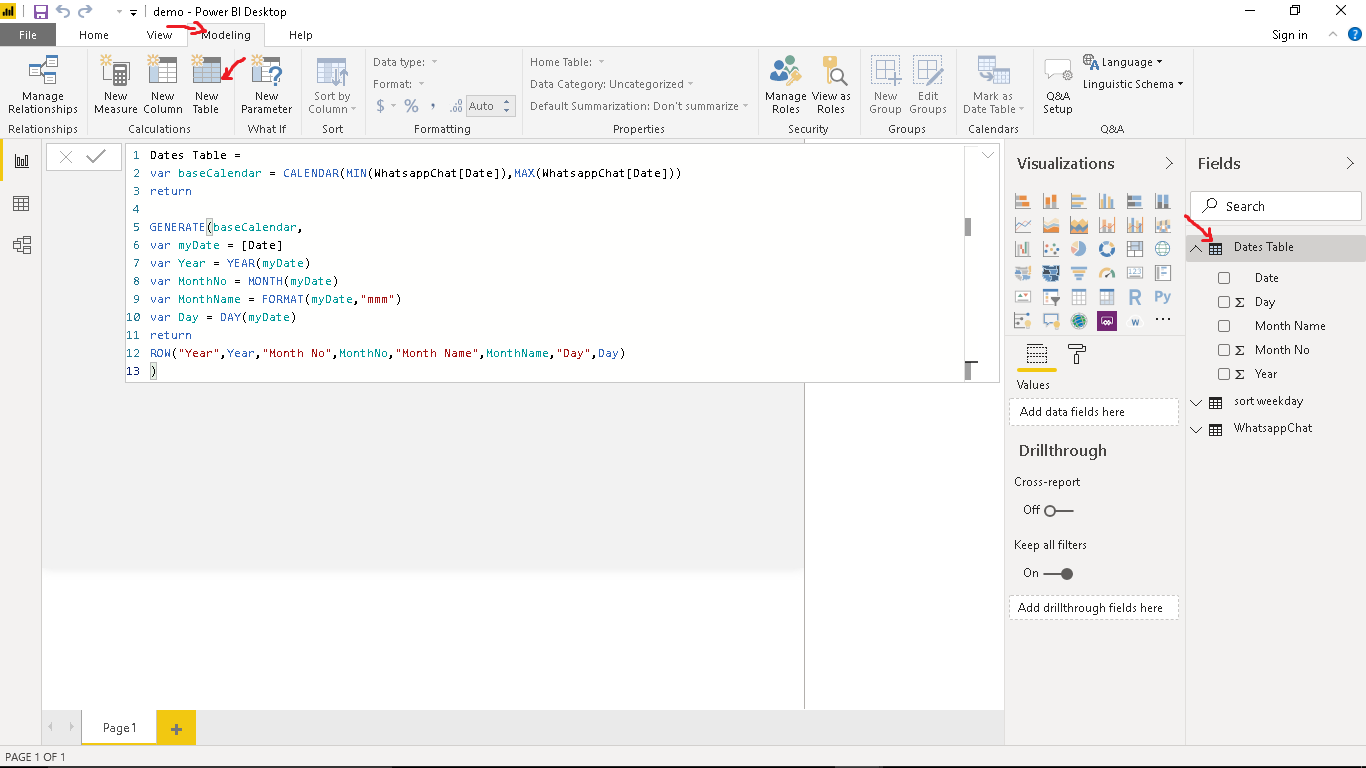1366x768 pixels.
Task: Open Manage Roles in Security group
Action: pyautogui.click(x=786, y=84)
